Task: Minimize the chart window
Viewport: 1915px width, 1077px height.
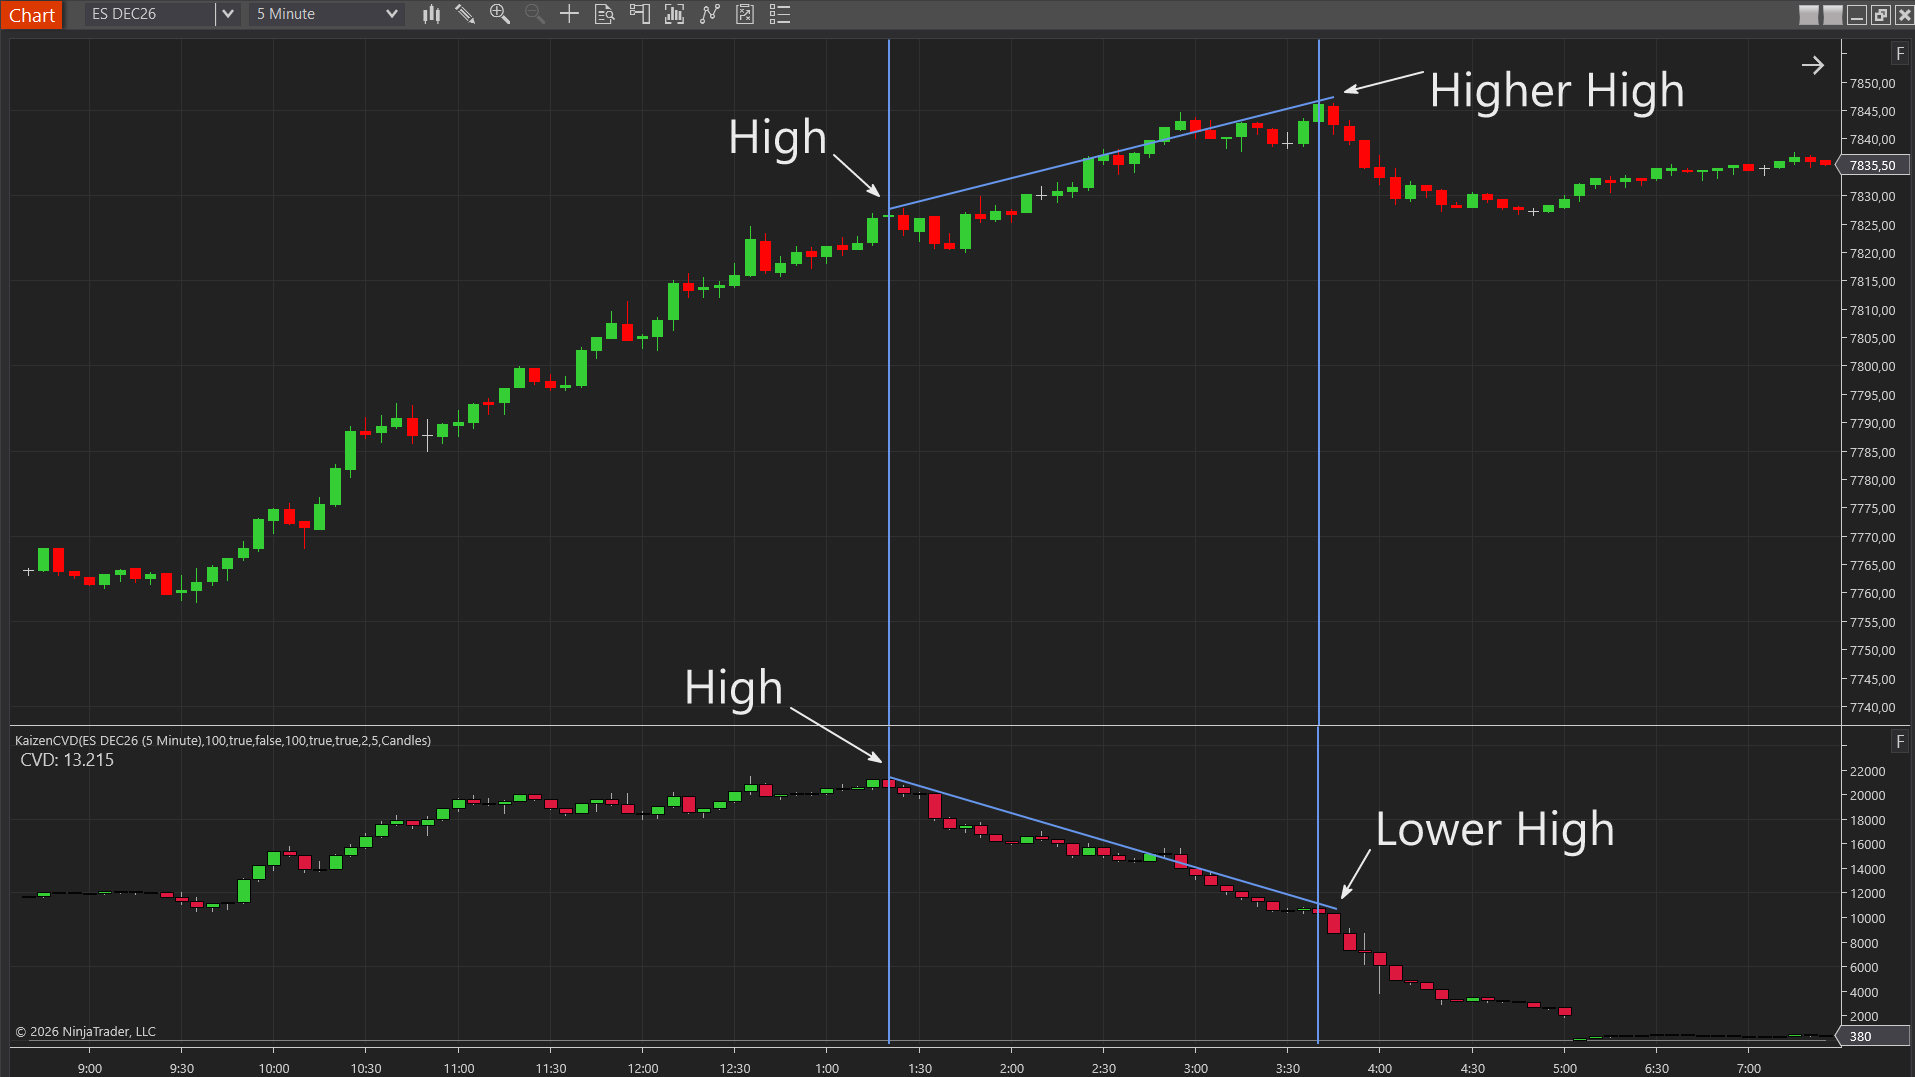Action: (x=1857, y=15)
